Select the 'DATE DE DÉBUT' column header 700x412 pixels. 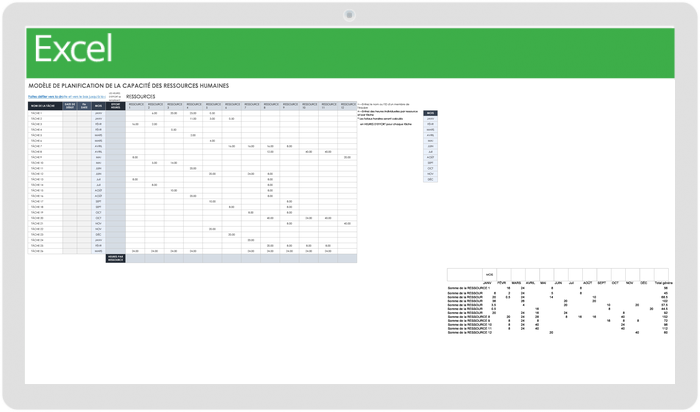pos(70,106)
